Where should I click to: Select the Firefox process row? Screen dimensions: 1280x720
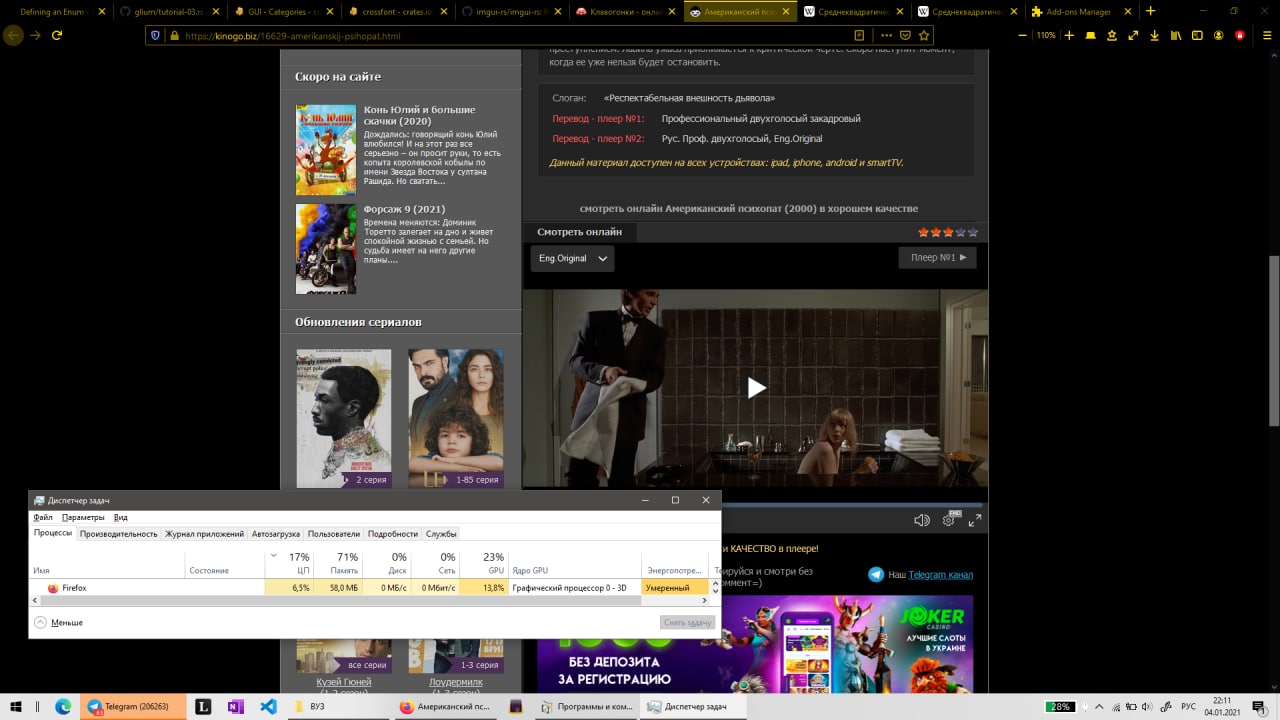(370, 588)
